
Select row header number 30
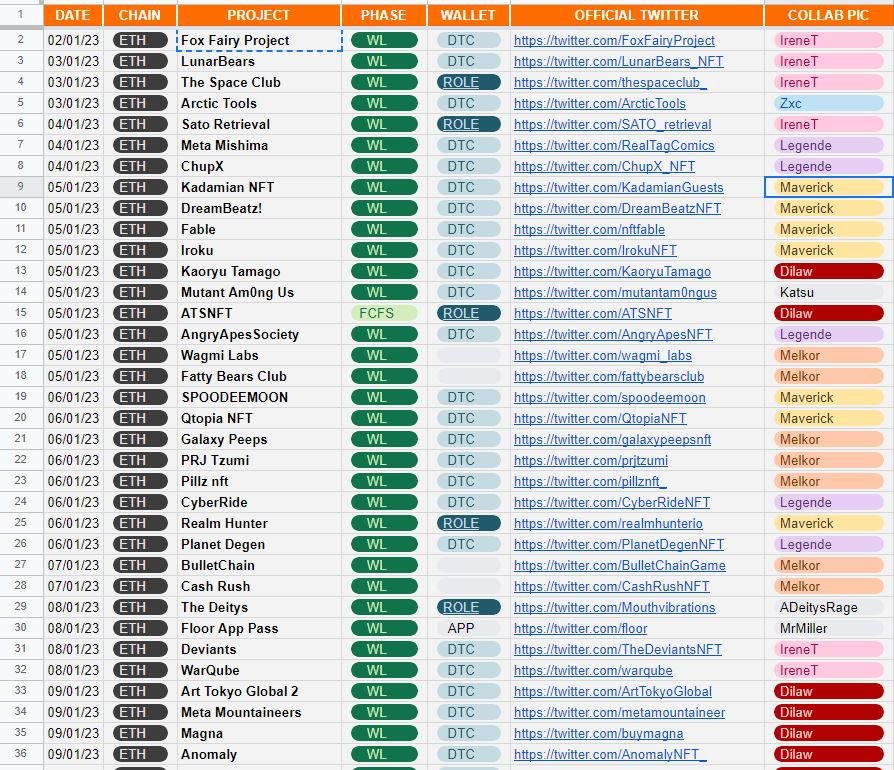point(21,628)
